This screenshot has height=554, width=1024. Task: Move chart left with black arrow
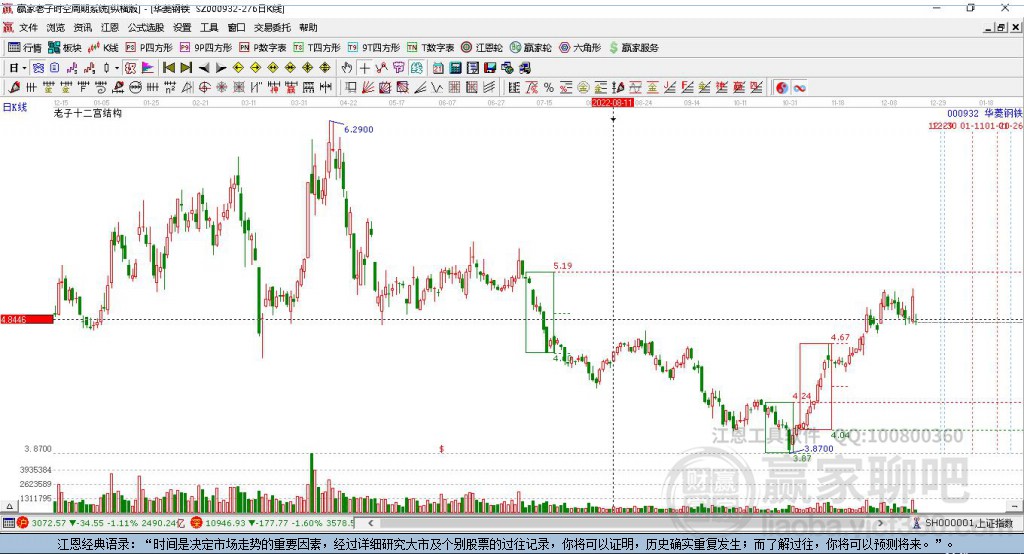(x=204, y=68)
